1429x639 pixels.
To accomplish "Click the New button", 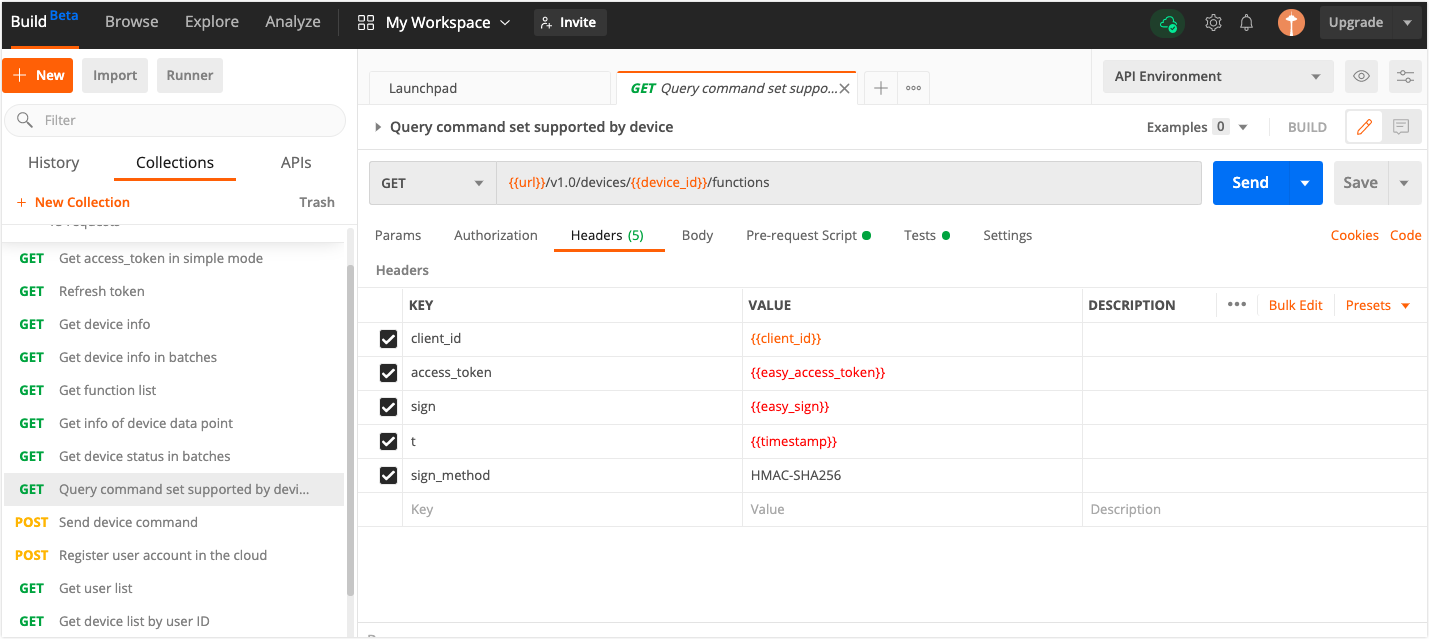I will 37,75.
